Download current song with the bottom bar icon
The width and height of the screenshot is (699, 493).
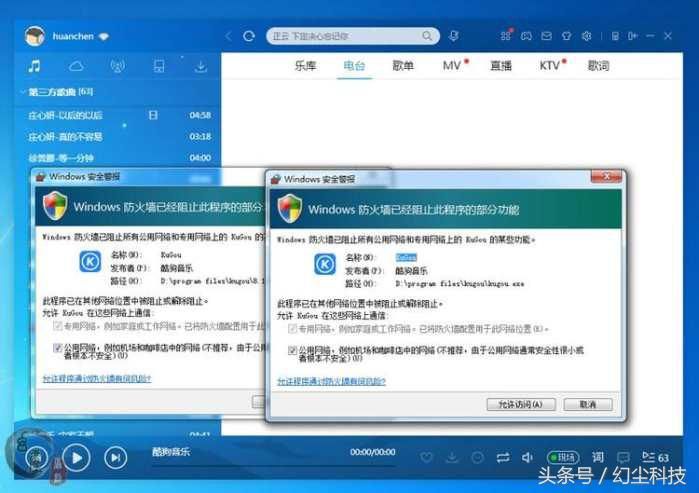(452, 457)
